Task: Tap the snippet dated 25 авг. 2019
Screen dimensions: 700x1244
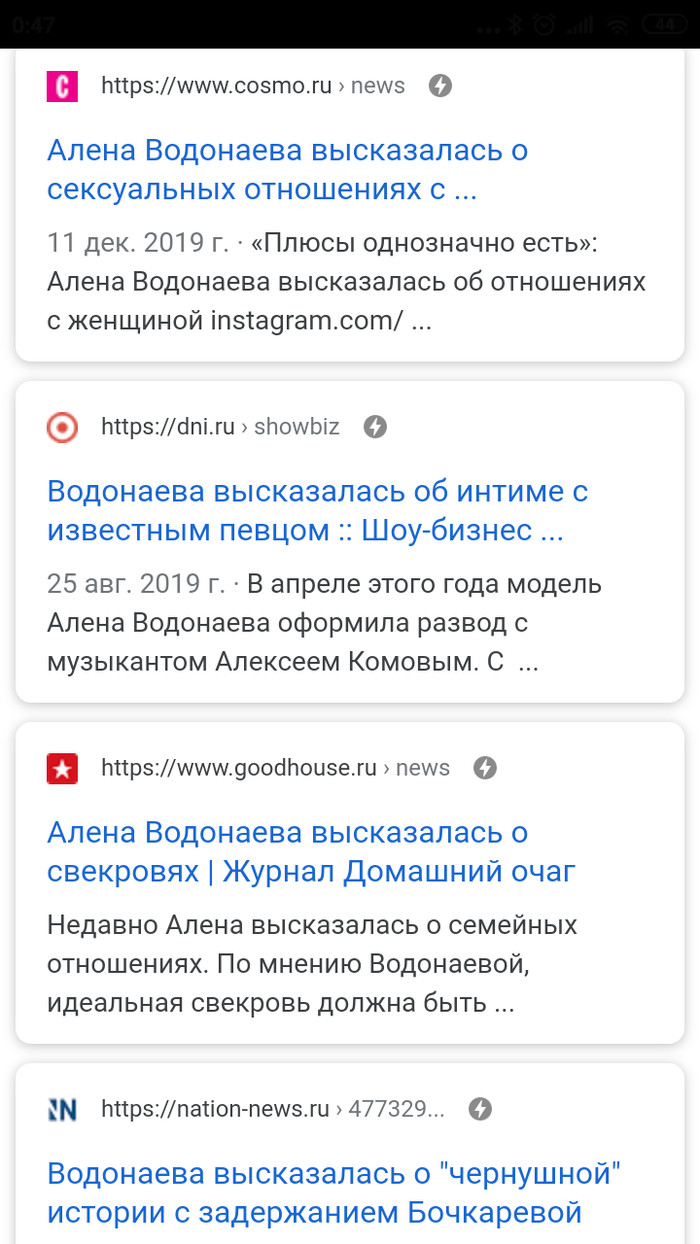Action: click(324, 624)
